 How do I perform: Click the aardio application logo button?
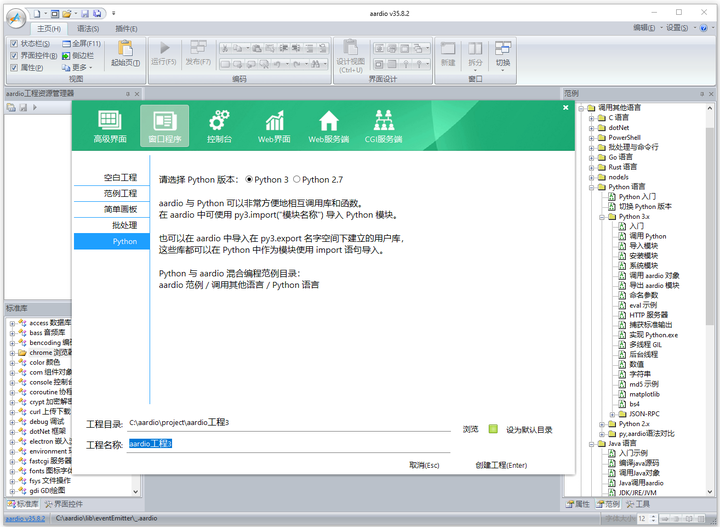tap(17, 18)
